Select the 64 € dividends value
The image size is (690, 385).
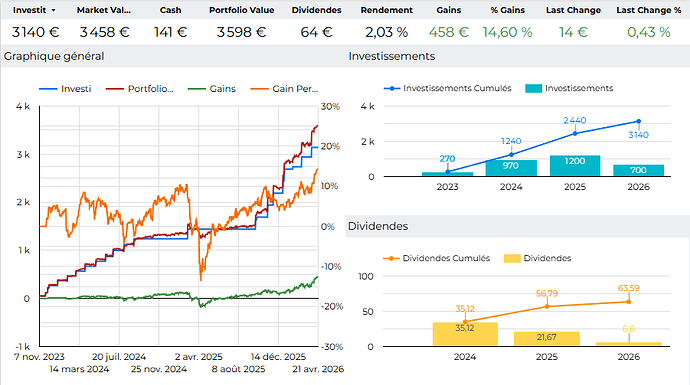316,32
